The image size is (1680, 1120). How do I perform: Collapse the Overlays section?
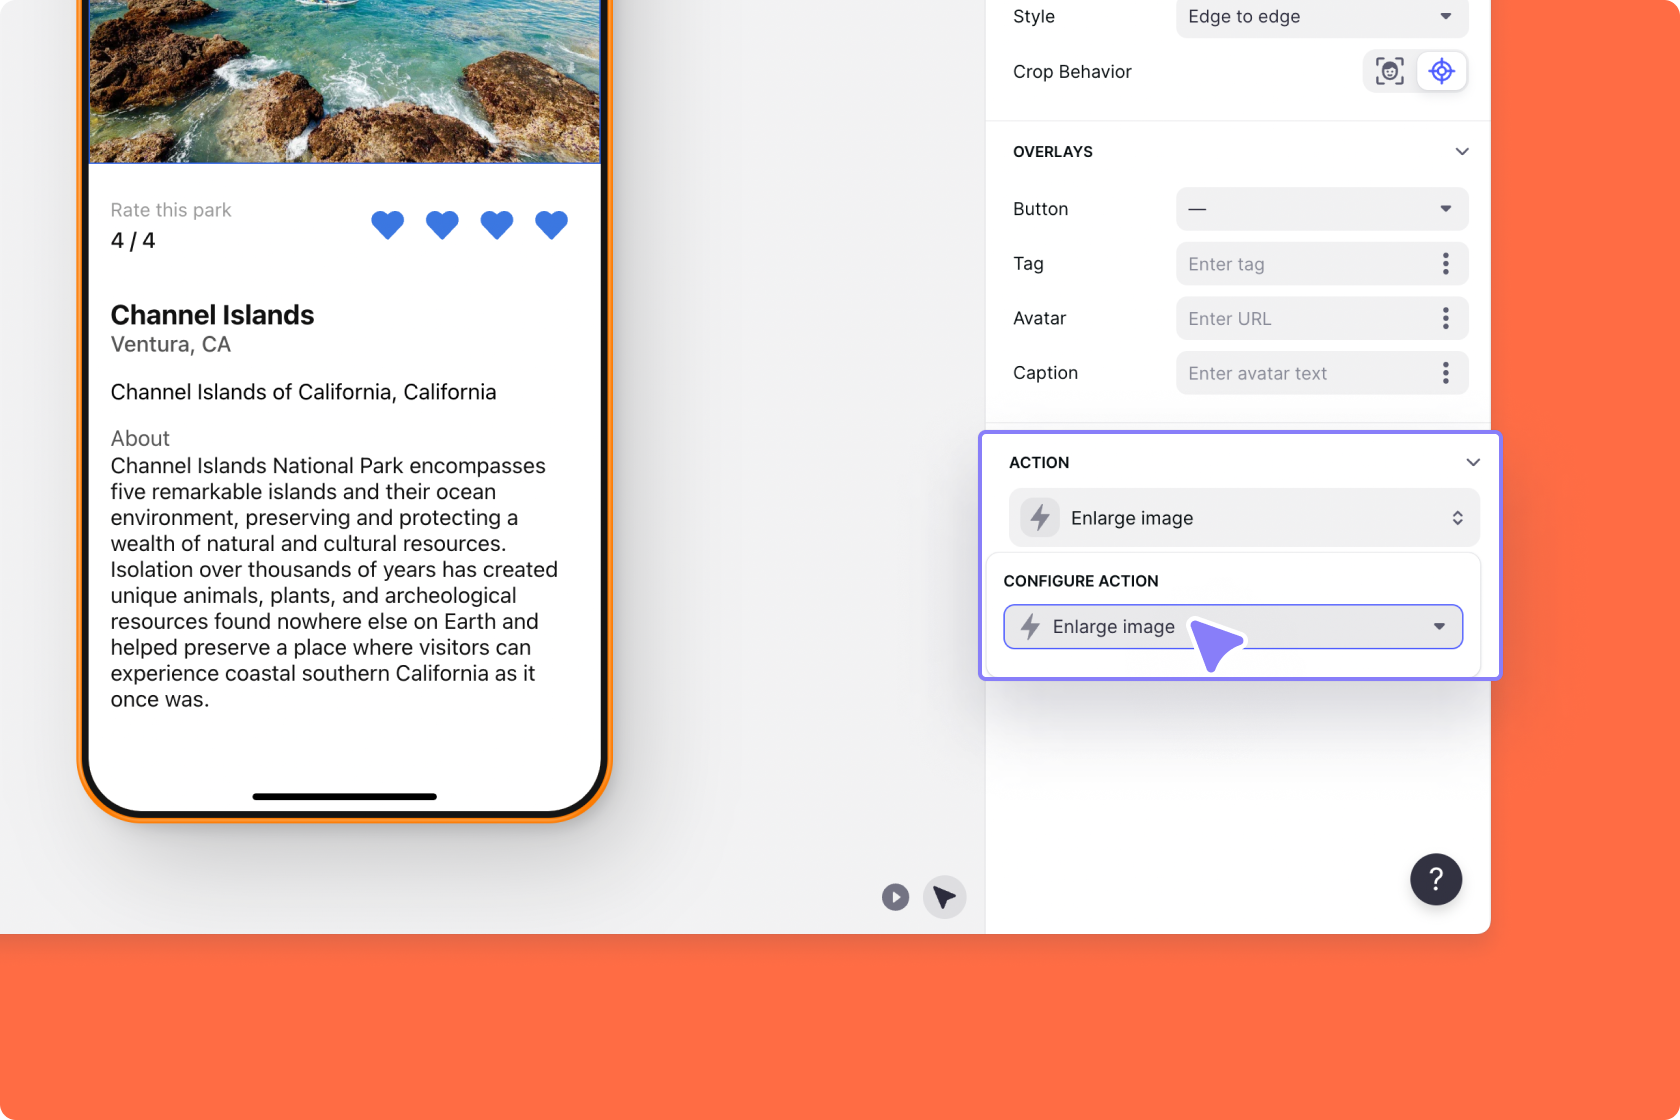[1462, 151]
